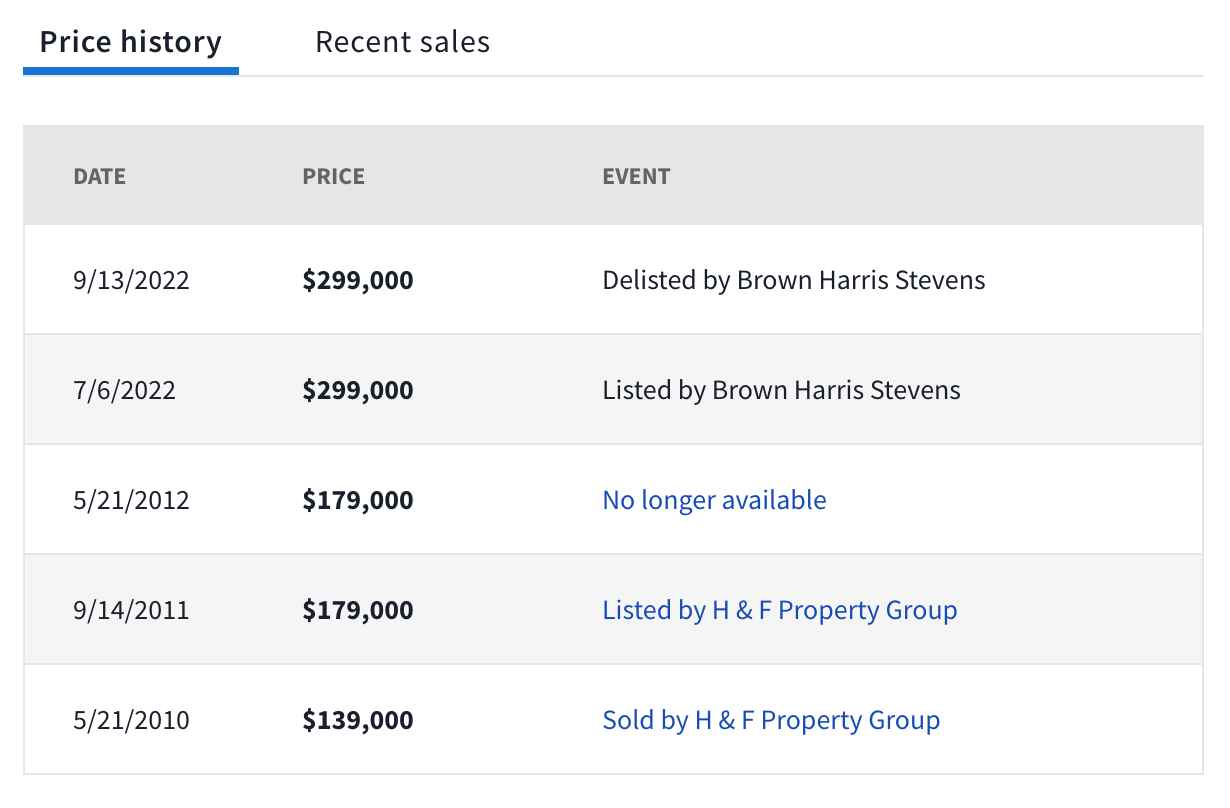Open the Recent sales tab
The image size is (1230, 808).
pyautogui.click(x=402, y=42)
